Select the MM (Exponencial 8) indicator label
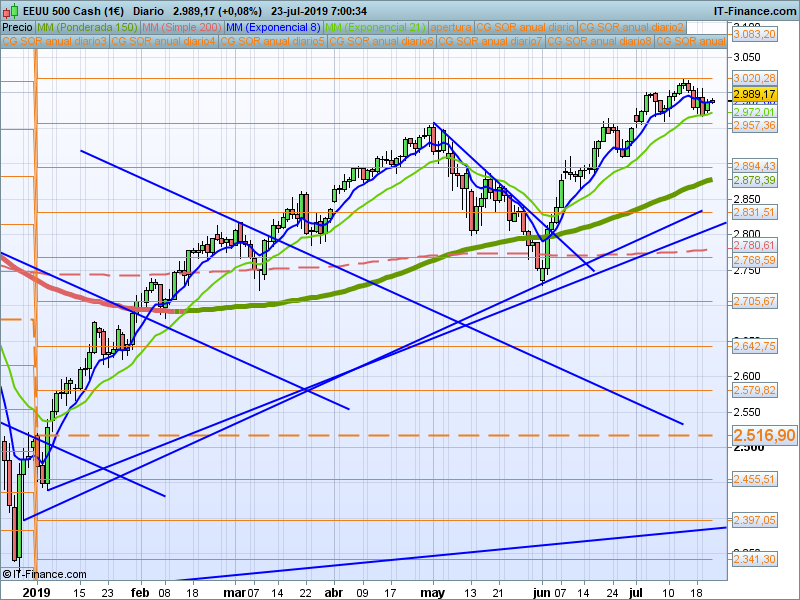The width and height of the screenshot is (800, 600). [273, 27]
